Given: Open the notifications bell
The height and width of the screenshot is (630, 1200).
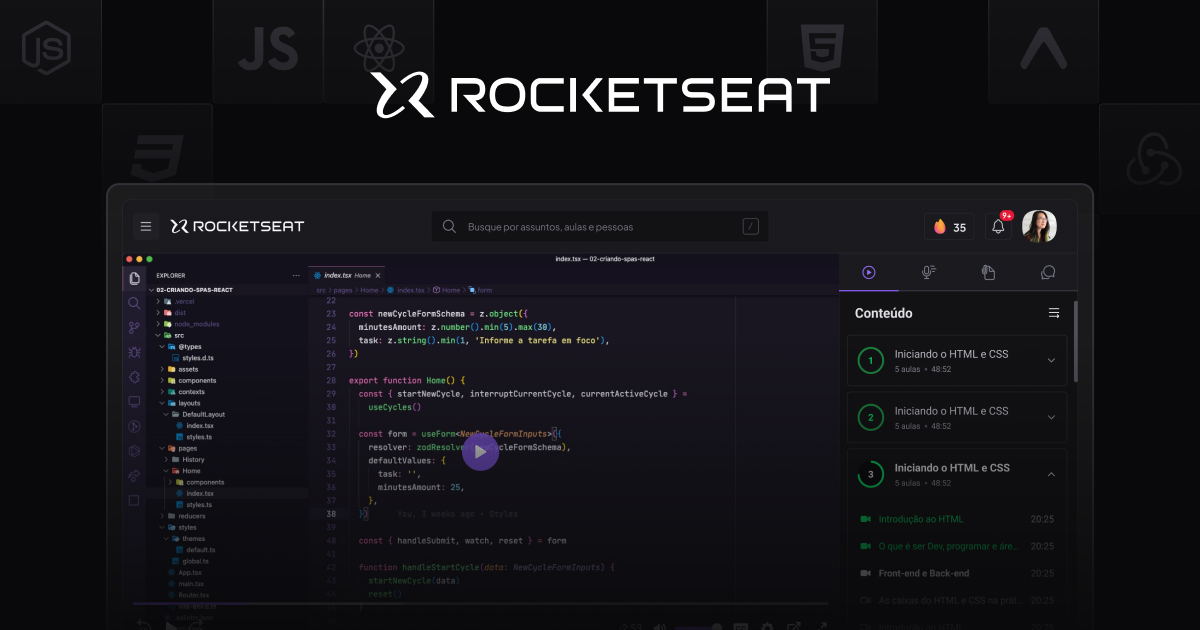Looking at the screenshot, I should [998, 226].
